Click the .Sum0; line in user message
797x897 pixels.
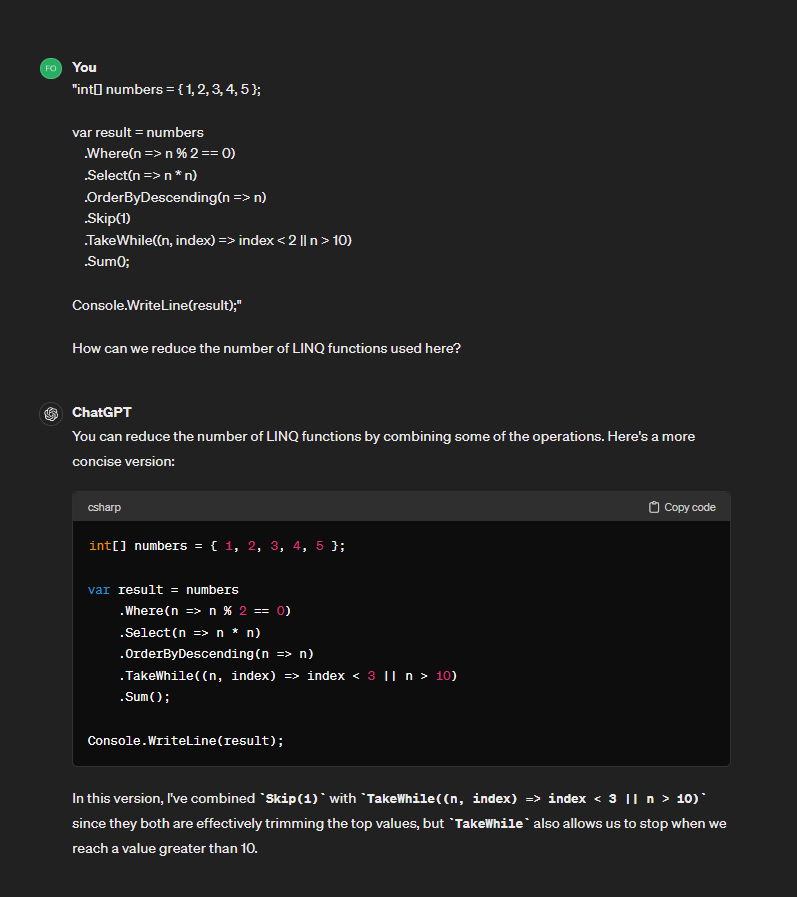107,261
